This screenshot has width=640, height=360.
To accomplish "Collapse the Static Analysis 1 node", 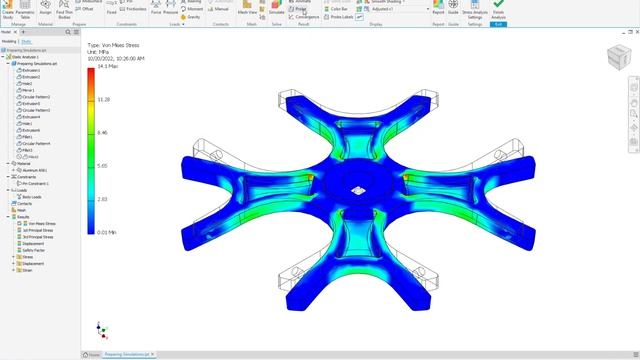I will [x=3, y=57].
